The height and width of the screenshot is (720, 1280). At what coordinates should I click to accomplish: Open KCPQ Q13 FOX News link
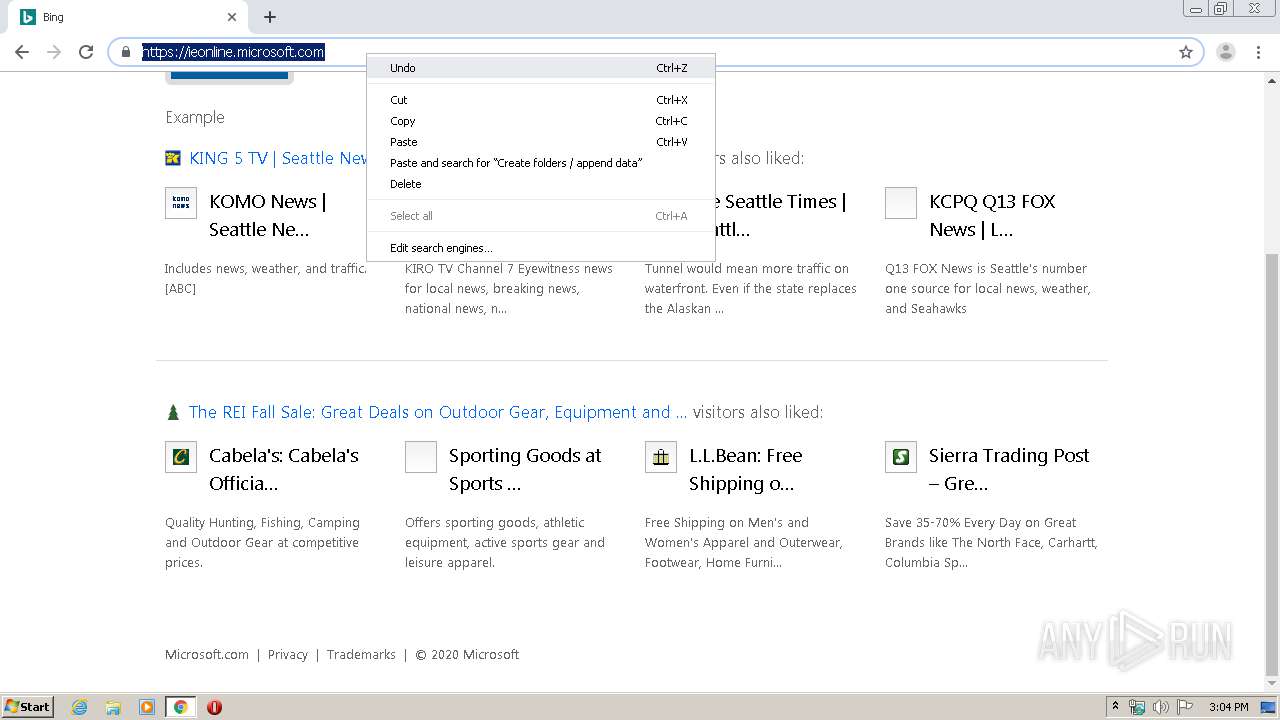[992, 215]
